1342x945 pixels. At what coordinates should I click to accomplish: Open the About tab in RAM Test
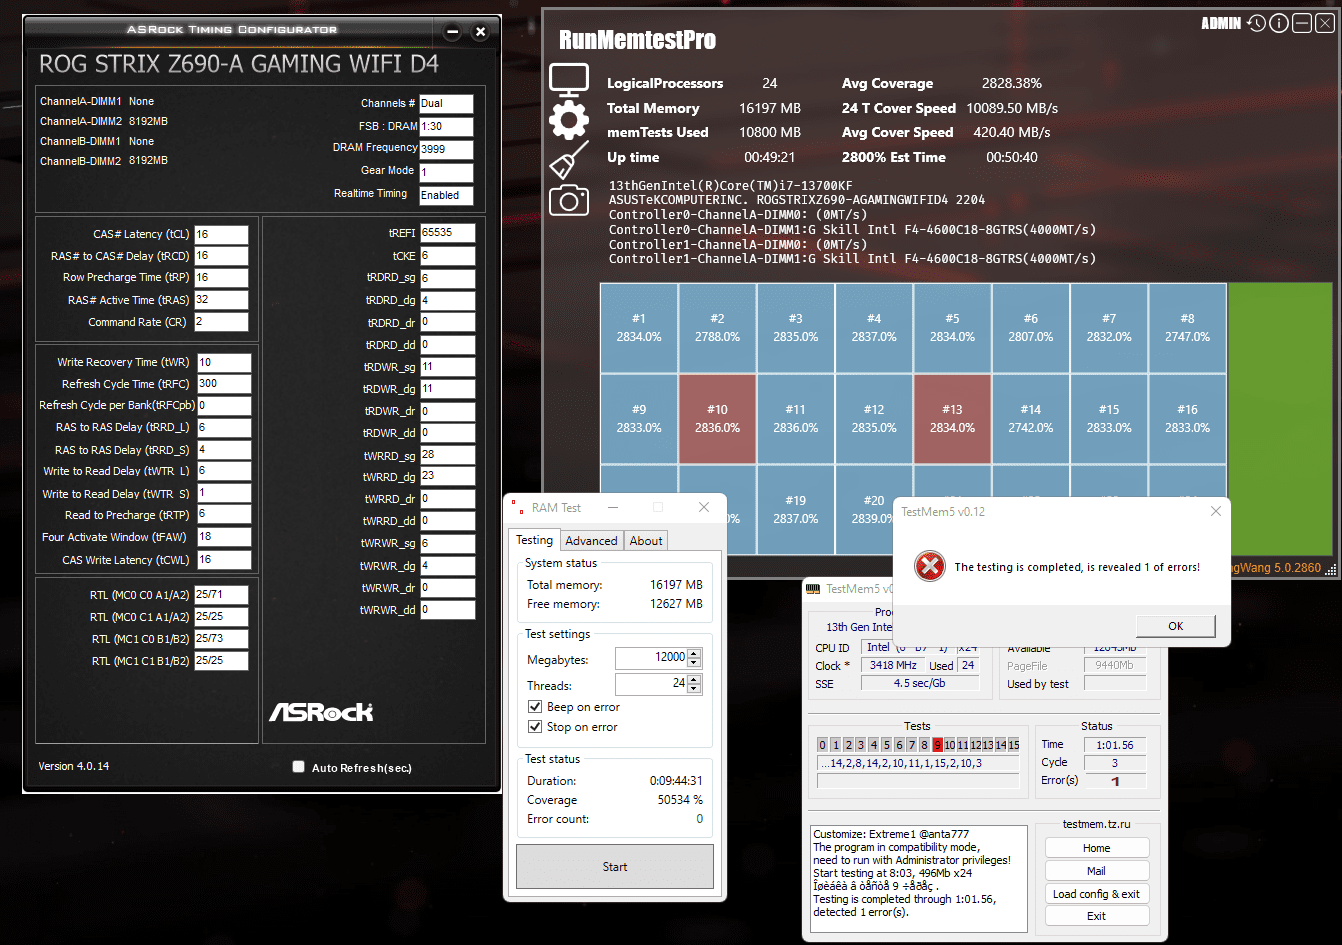(x=646, y=541)
